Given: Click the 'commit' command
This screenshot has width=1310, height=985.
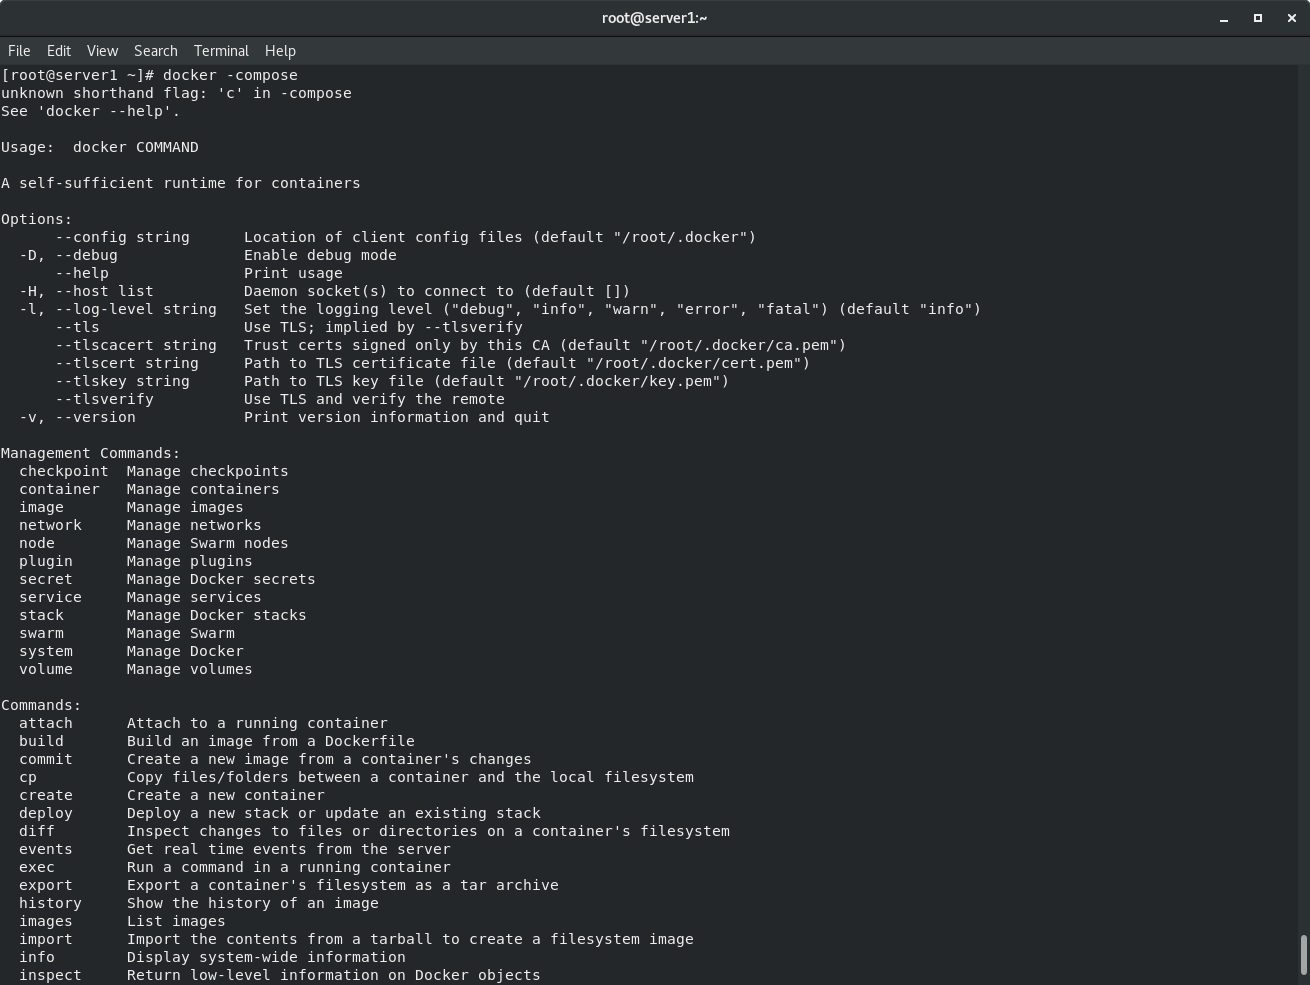Looking at the screenshot, I should pyautogui.click(x=46, y=759).
